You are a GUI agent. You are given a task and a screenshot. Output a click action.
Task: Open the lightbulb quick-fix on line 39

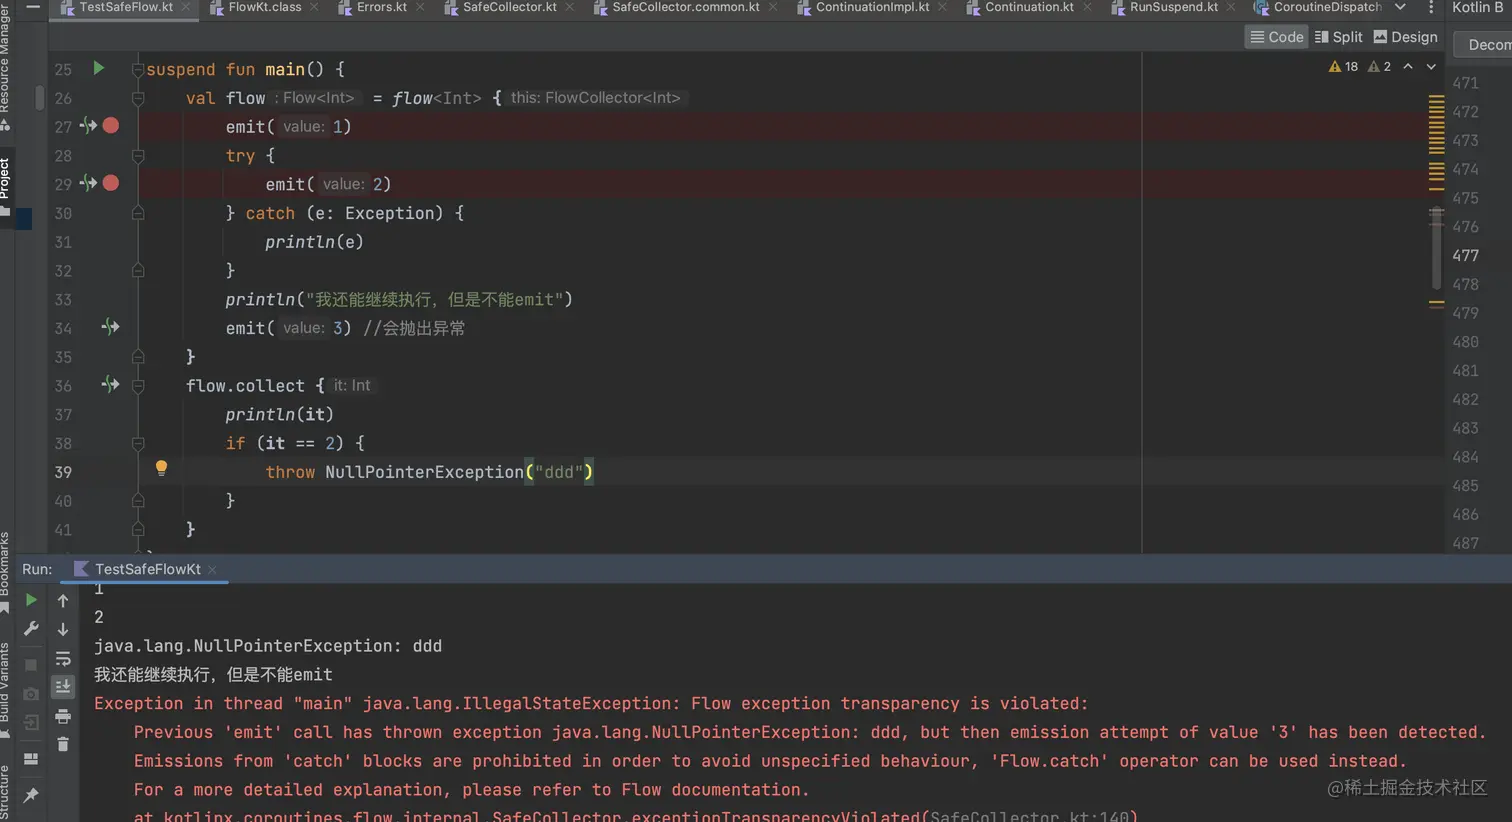(x=161, y=468)
